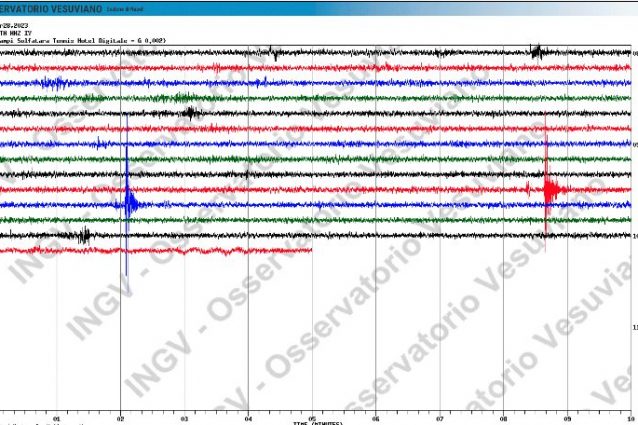Click the black burst near minute 3
The height and width of the screenshot is (425, 638).
pyautogui.click(x=189, y=113)
